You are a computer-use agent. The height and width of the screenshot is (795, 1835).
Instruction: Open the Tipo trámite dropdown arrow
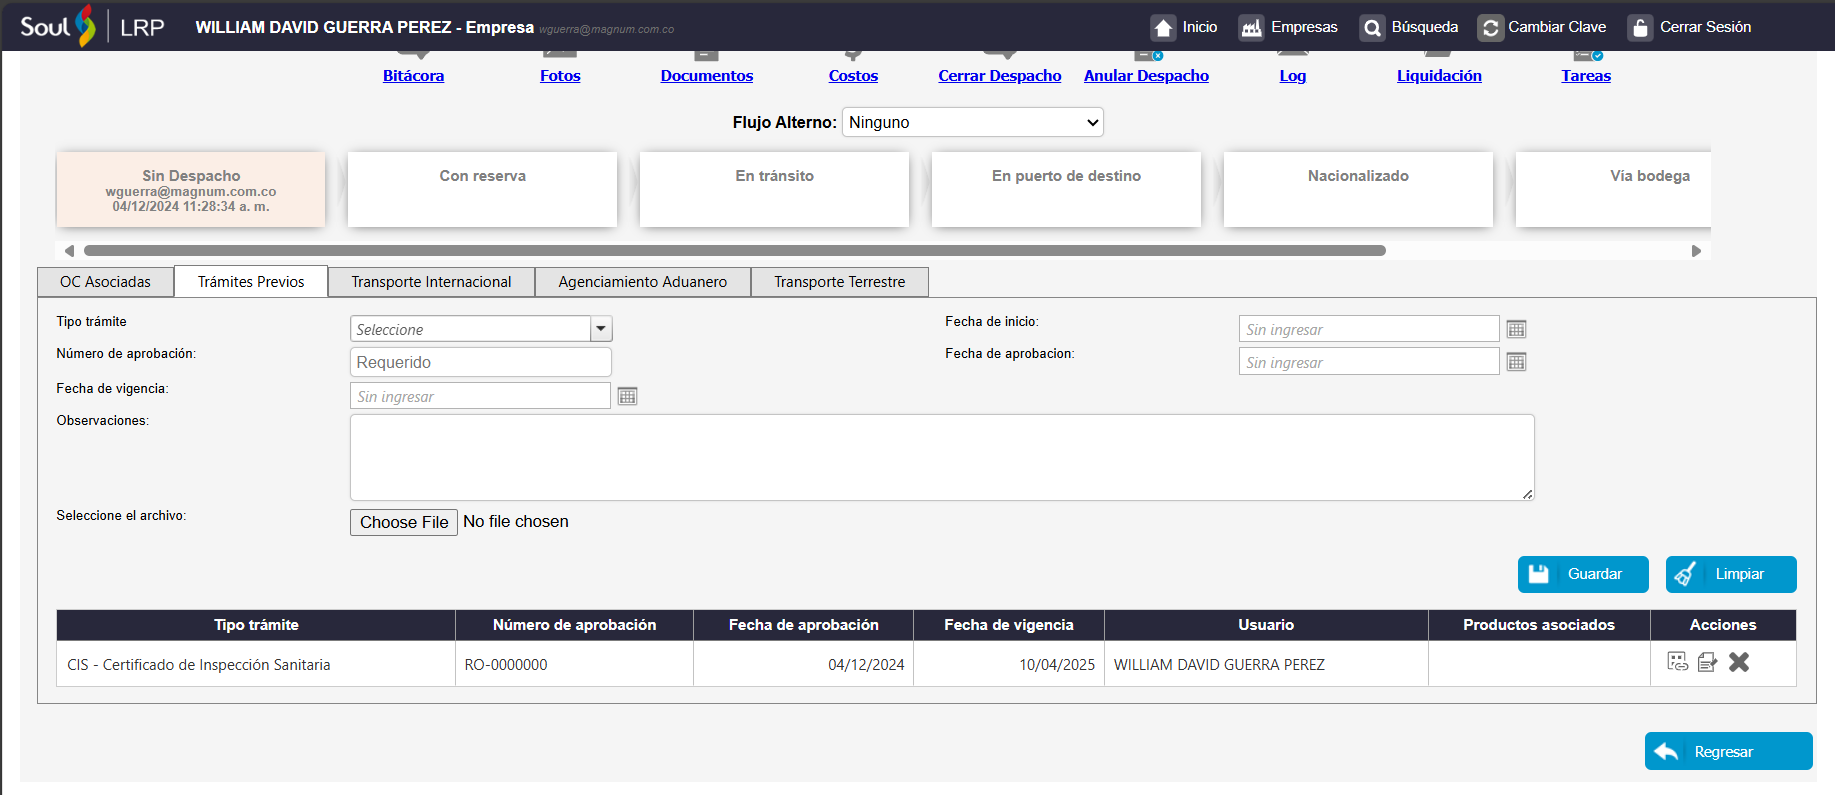pos(601,329)
